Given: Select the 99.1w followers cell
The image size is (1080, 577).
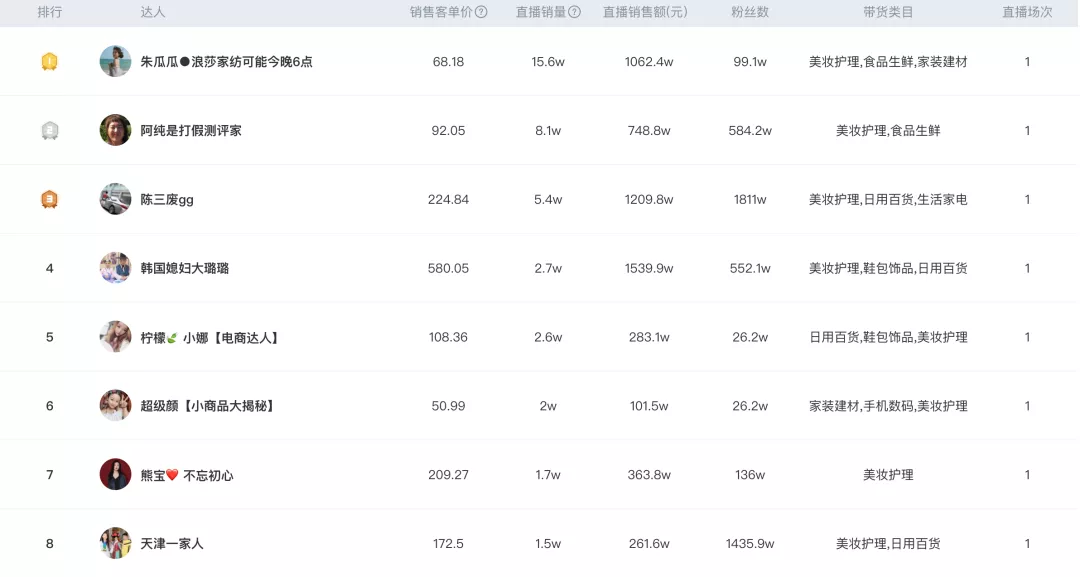Looking at the screenshot, I should click(750, 62).
